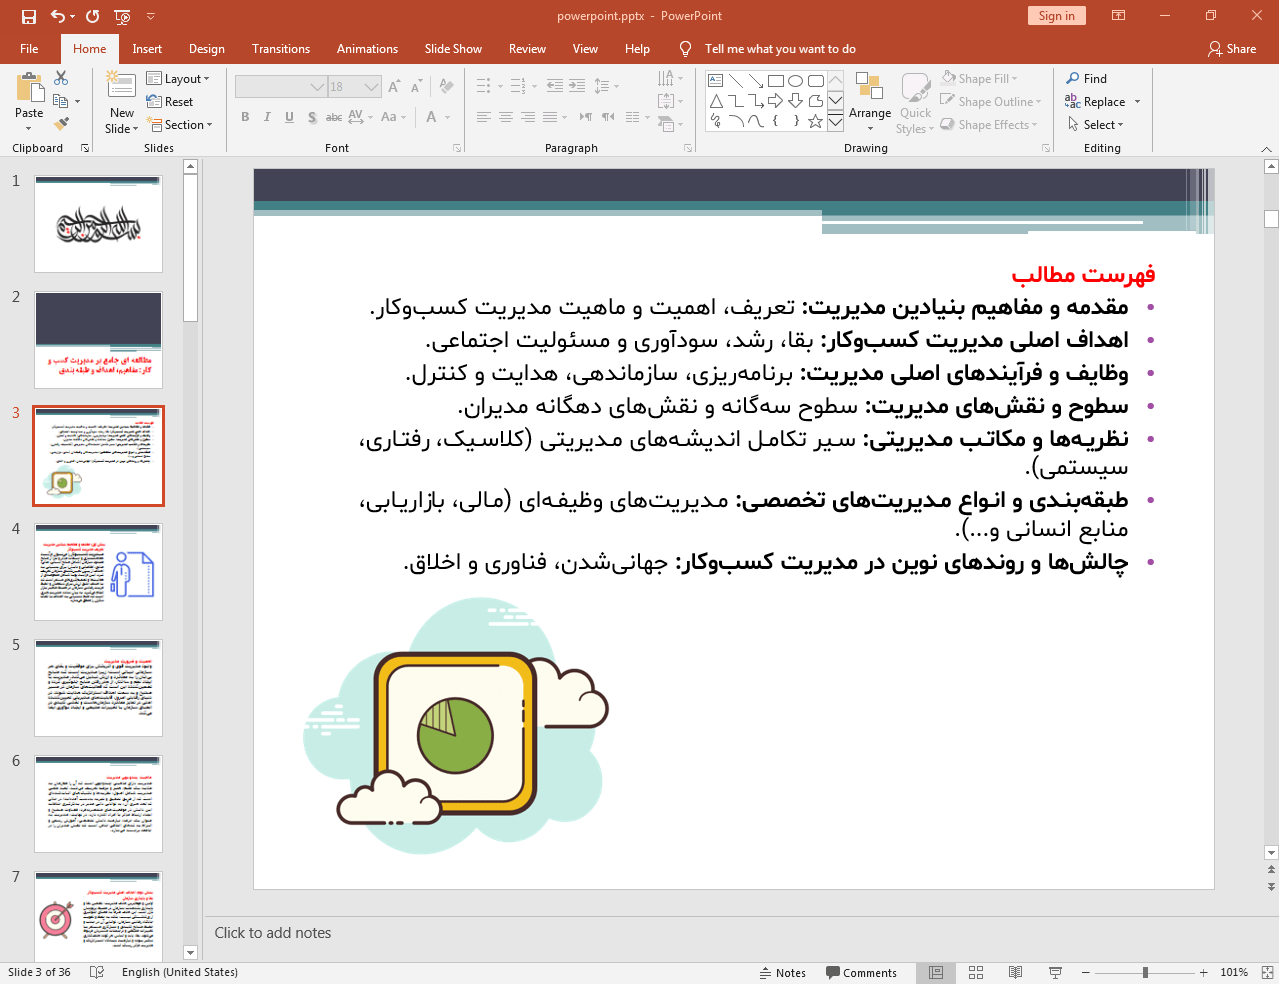Screen dimensions: 1279x984
Task: Click the Sign in button
Action: (x=1056, y=16)
